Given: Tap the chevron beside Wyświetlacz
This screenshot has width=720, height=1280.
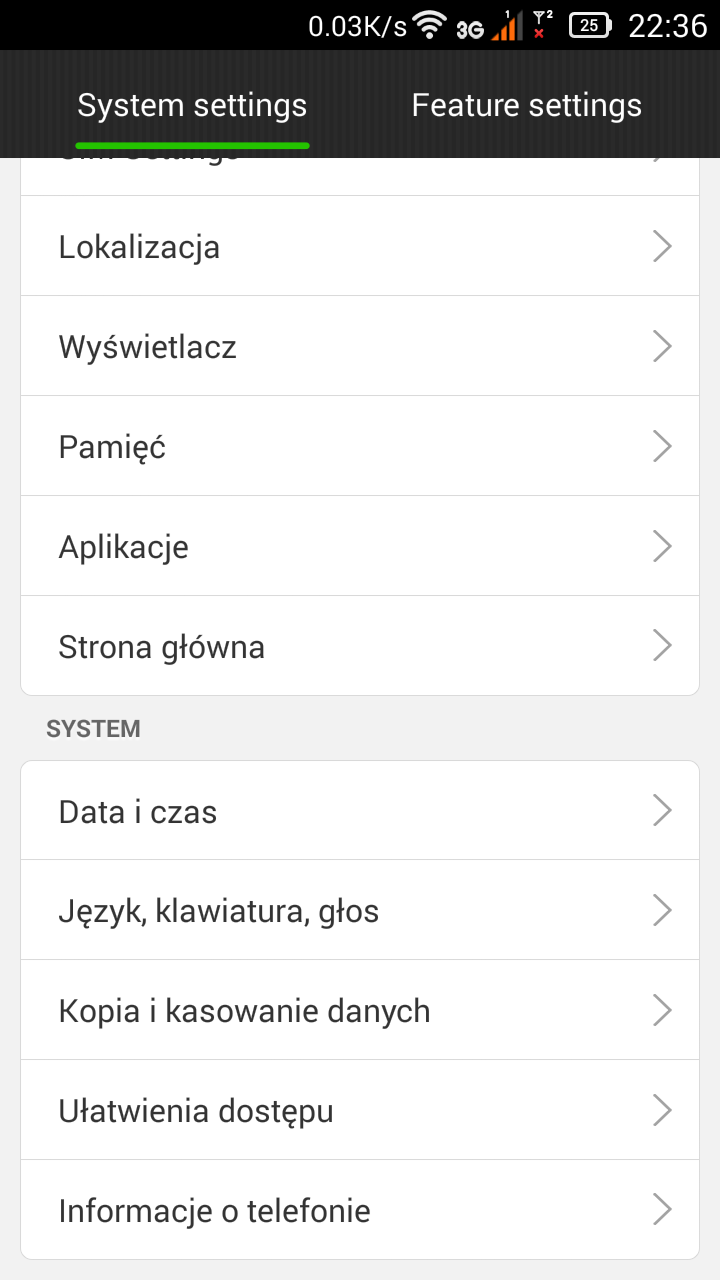Looking at the screenshot, I should 661,346.
